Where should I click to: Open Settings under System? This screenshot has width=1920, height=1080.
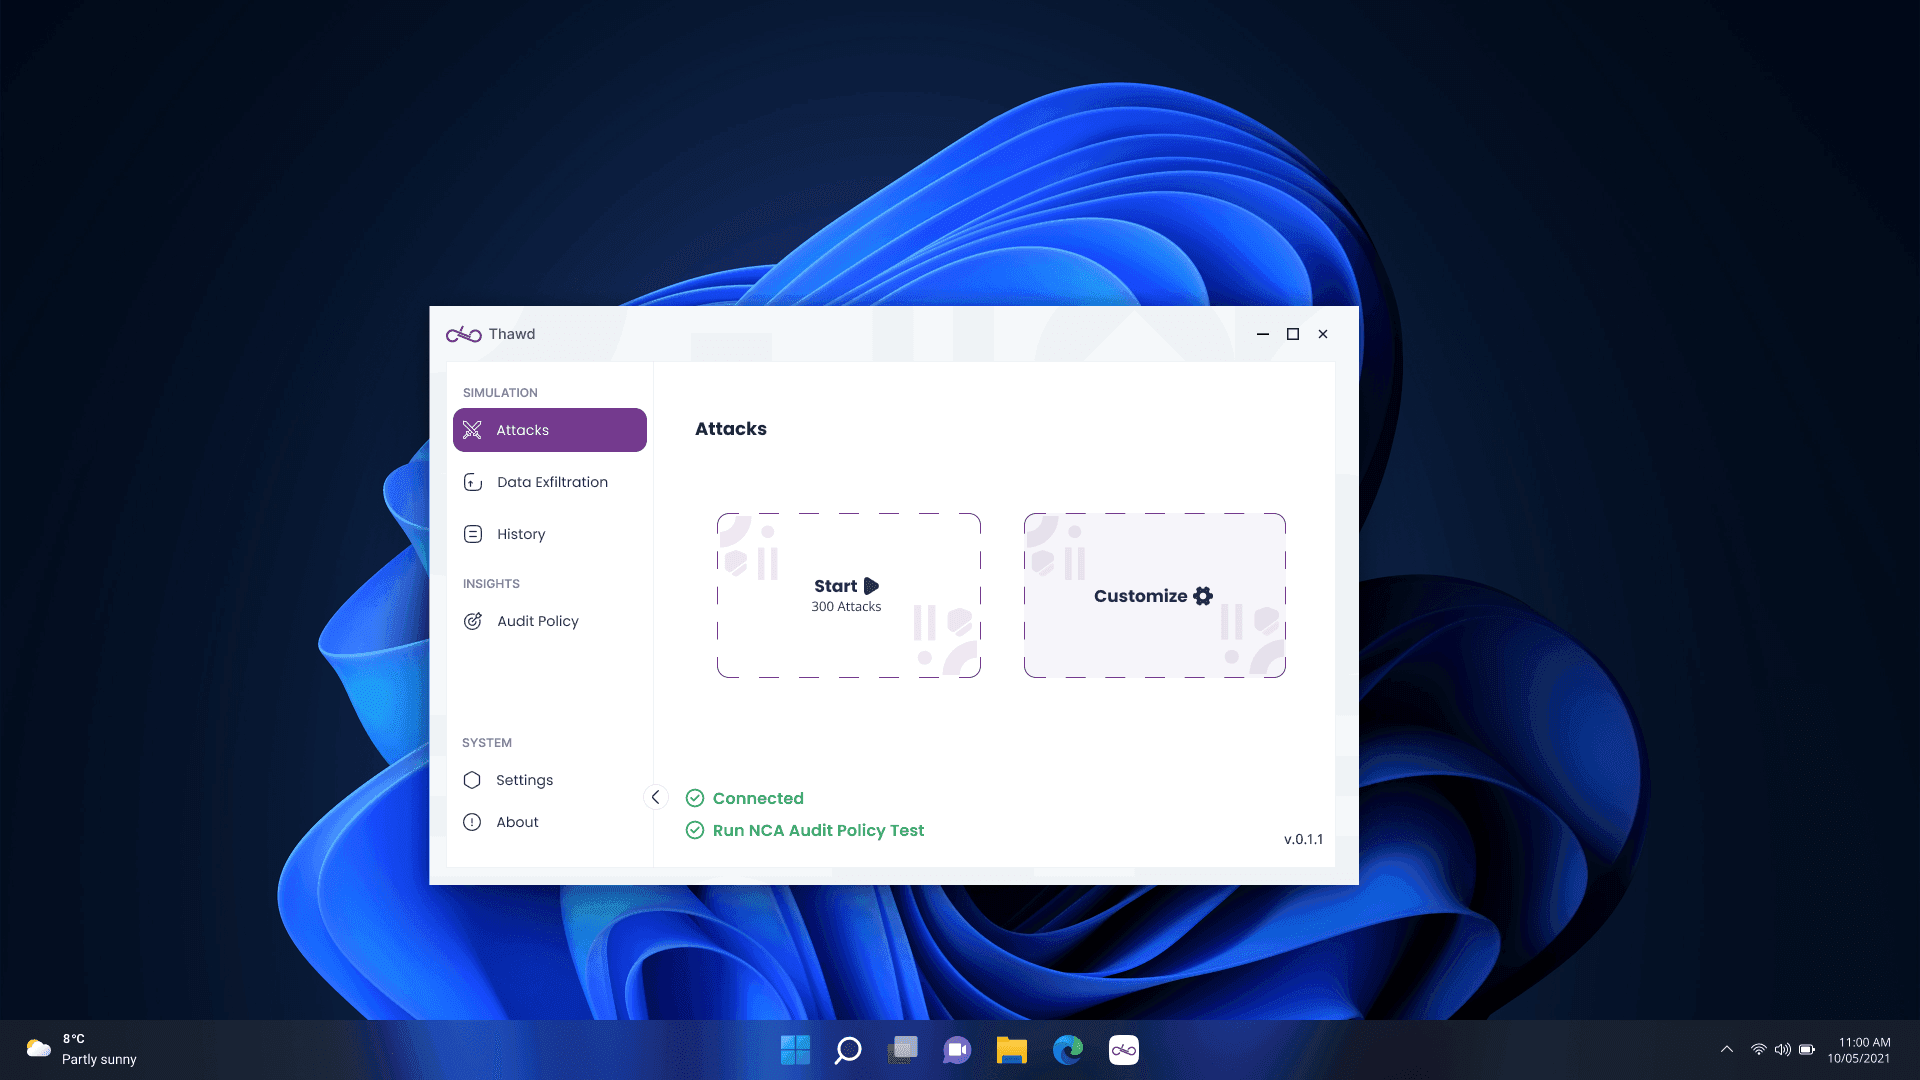pyautogui.click(x=550, y=780)
